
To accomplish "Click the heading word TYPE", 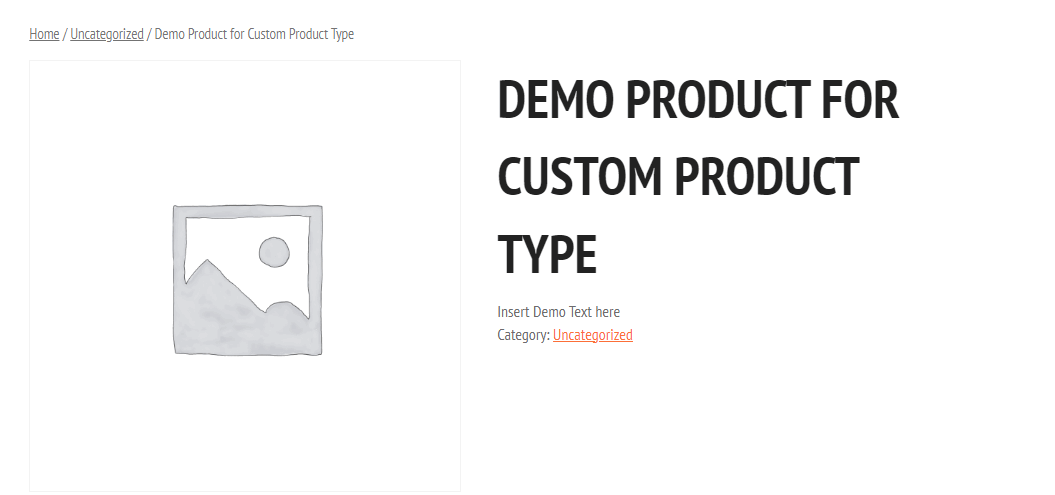I will [x=547, y=254].
